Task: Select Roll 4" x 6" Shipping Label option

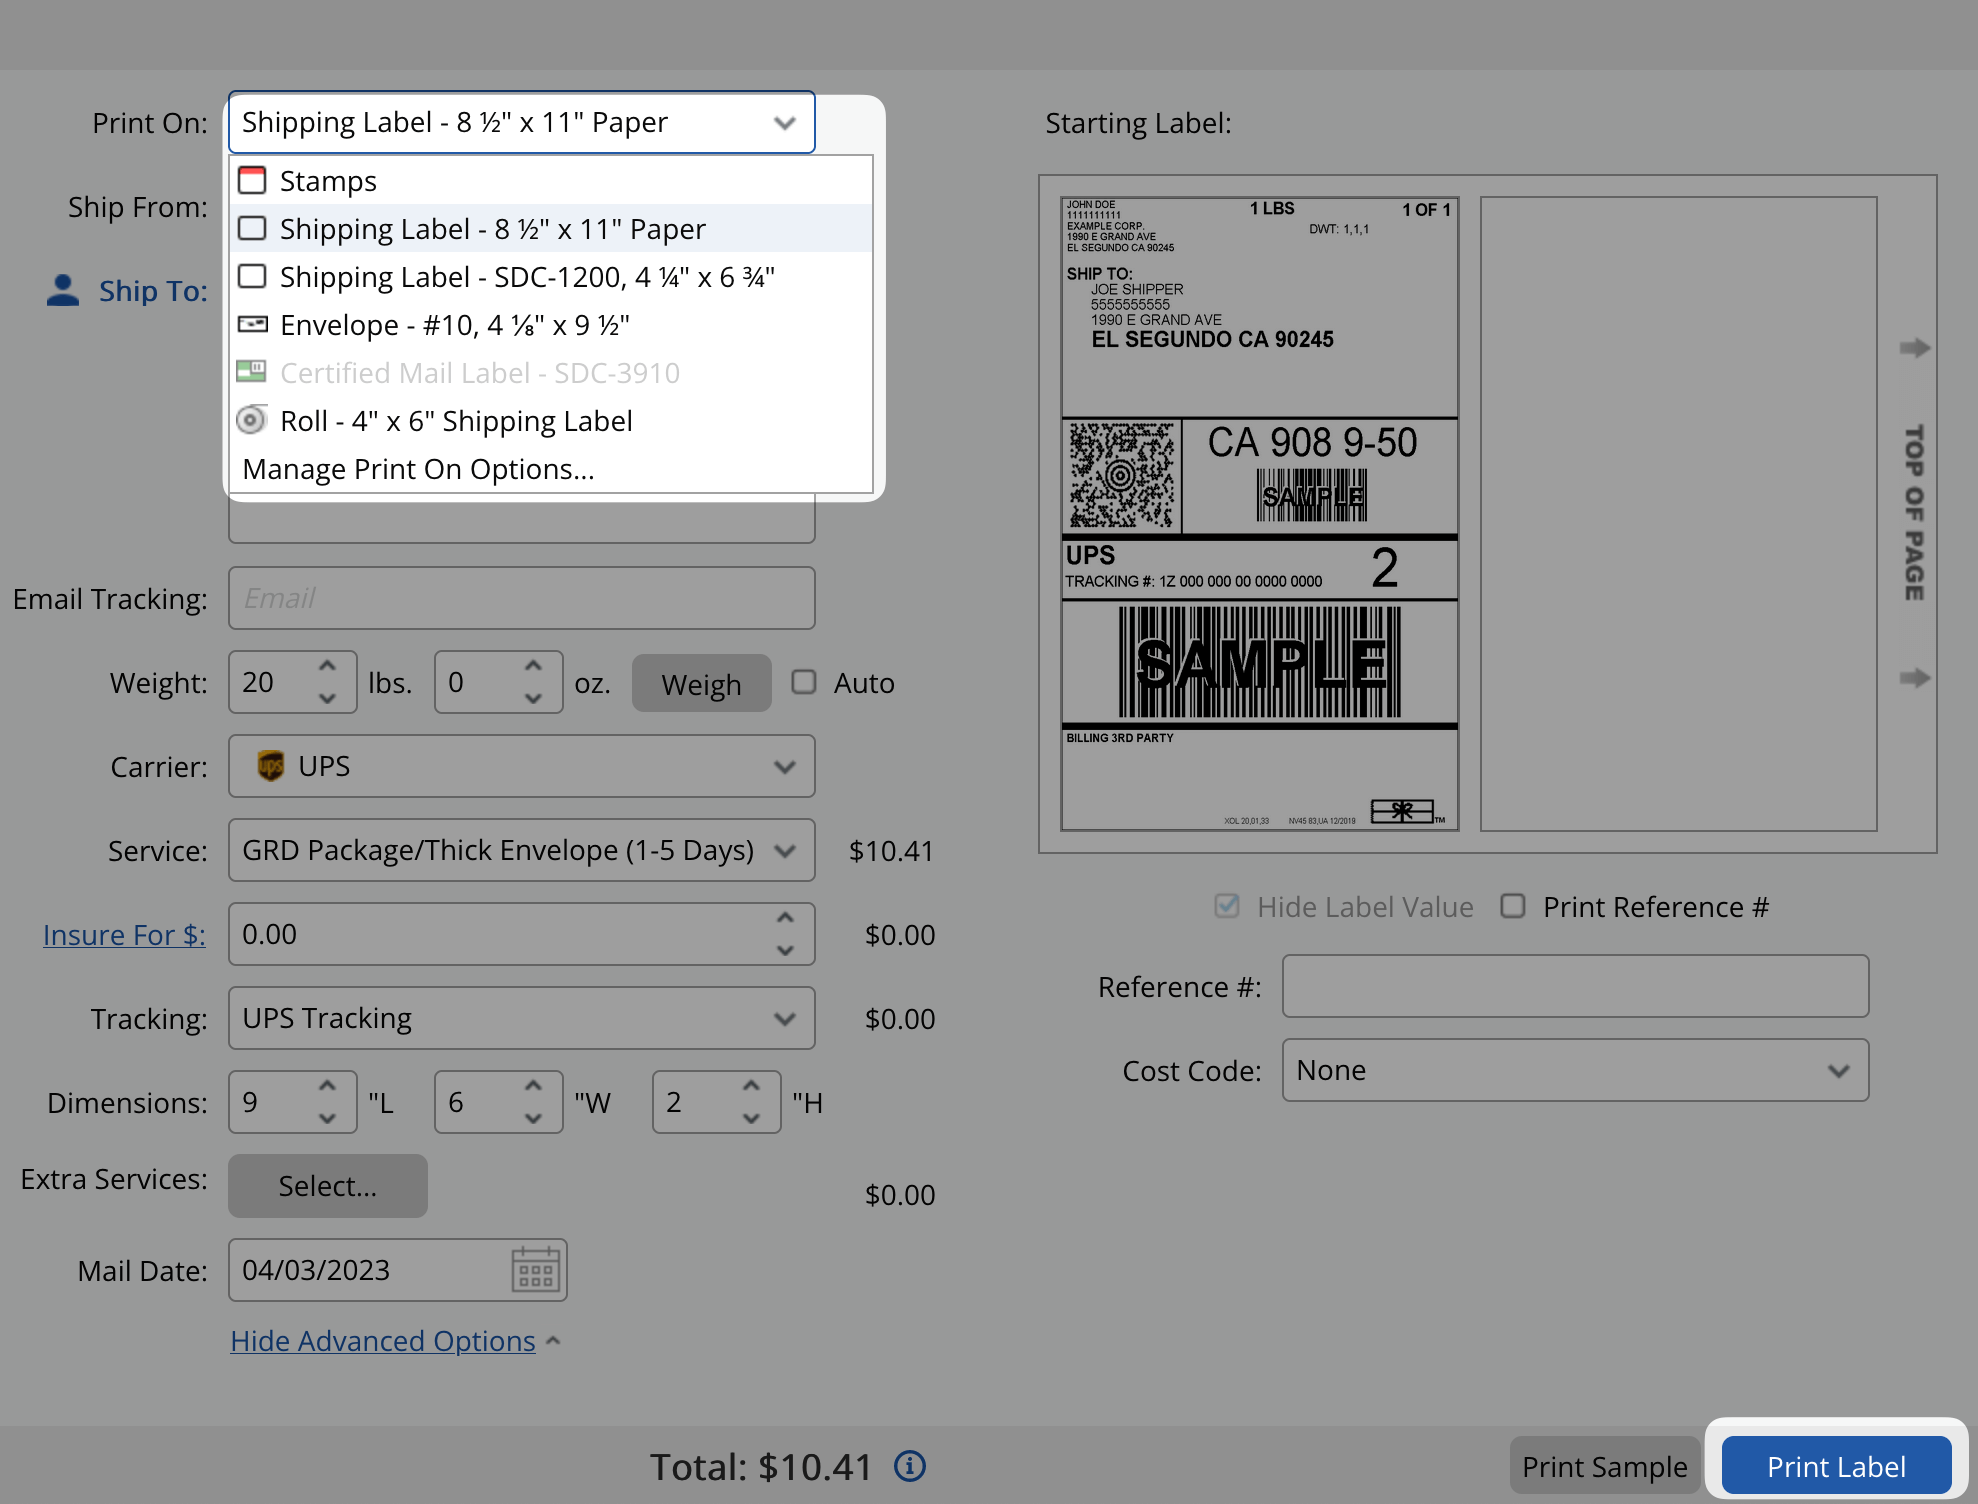Action: [x=551, y=420]
